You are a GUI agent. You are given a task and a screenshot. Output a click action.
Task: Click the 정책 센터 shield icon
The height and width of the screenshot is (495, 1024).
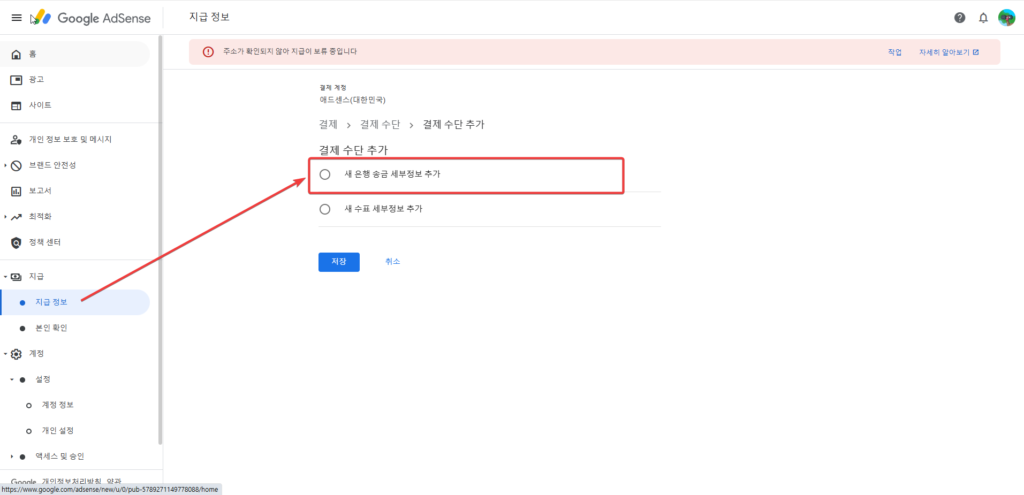pyautogui.click(x=16, y=242)
